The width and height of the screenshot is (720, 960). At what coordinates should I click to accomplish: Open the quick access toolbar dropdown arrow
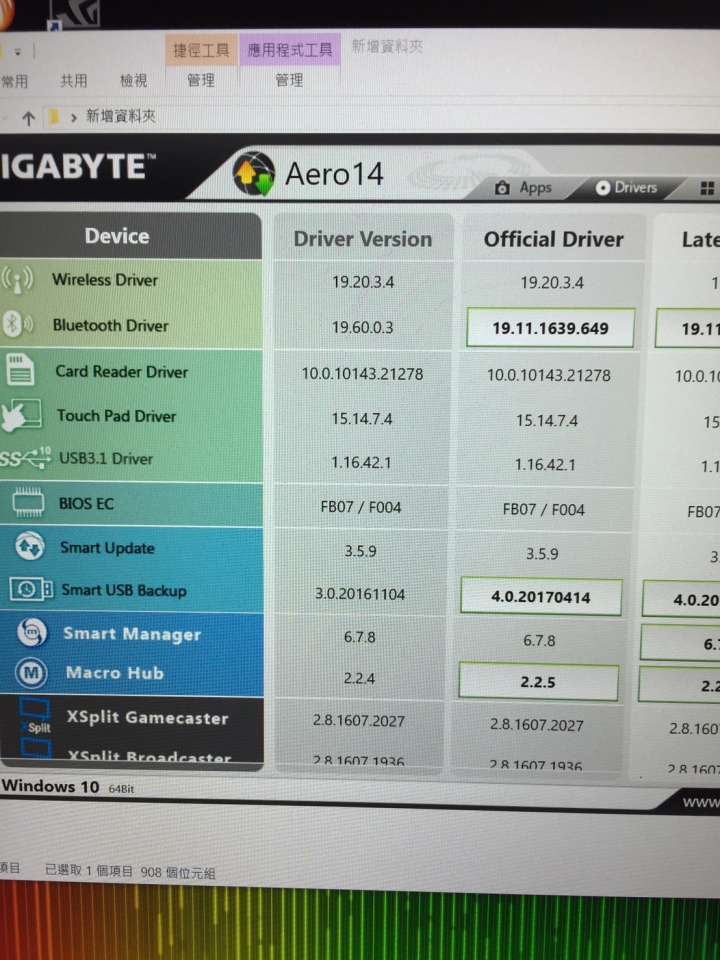pos(18,52)
